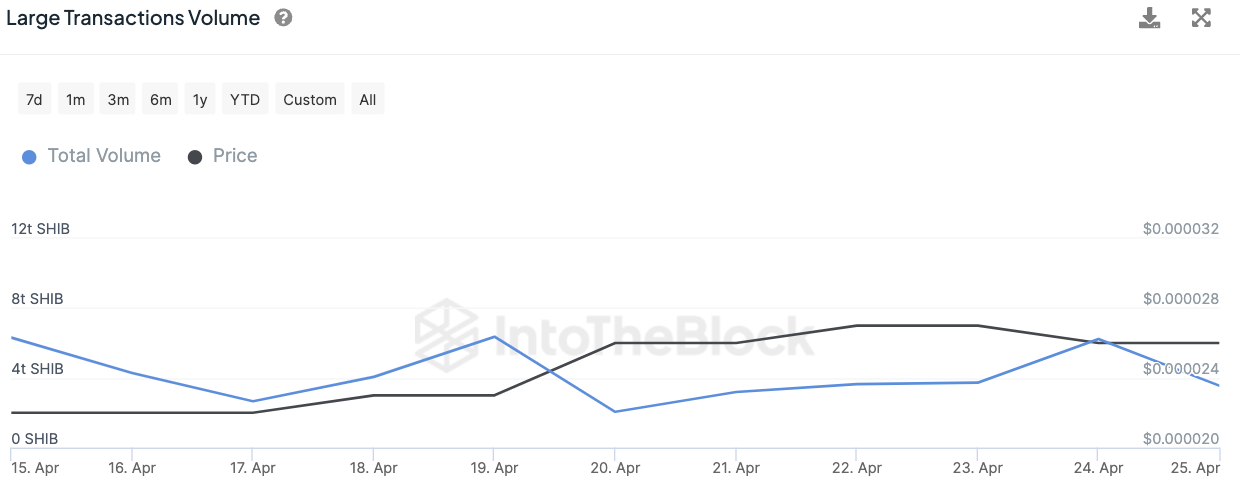Screen dimensions: 1240x492
Task: Toggle Price series in legend
Action: point(235,156)
